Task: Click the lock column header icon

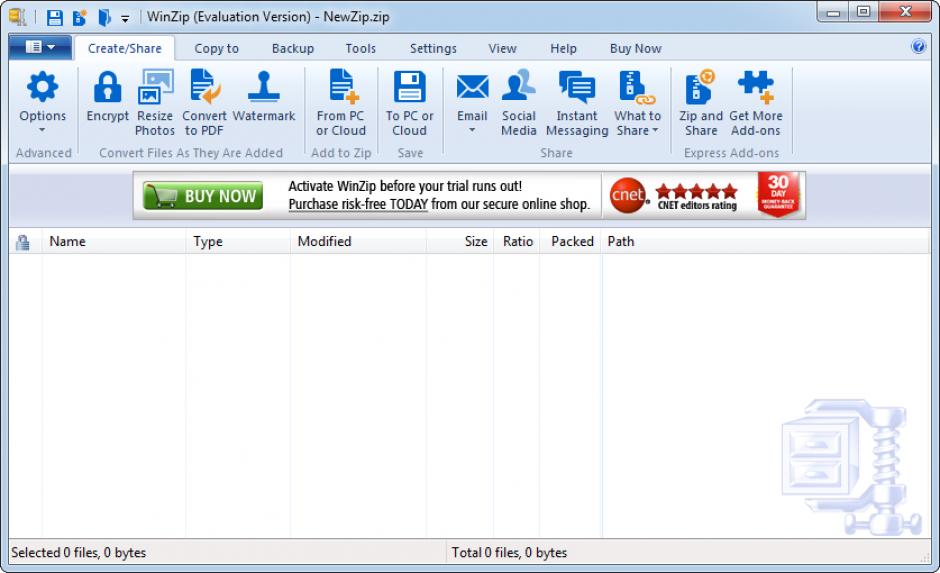Action: tap(23, 242)
